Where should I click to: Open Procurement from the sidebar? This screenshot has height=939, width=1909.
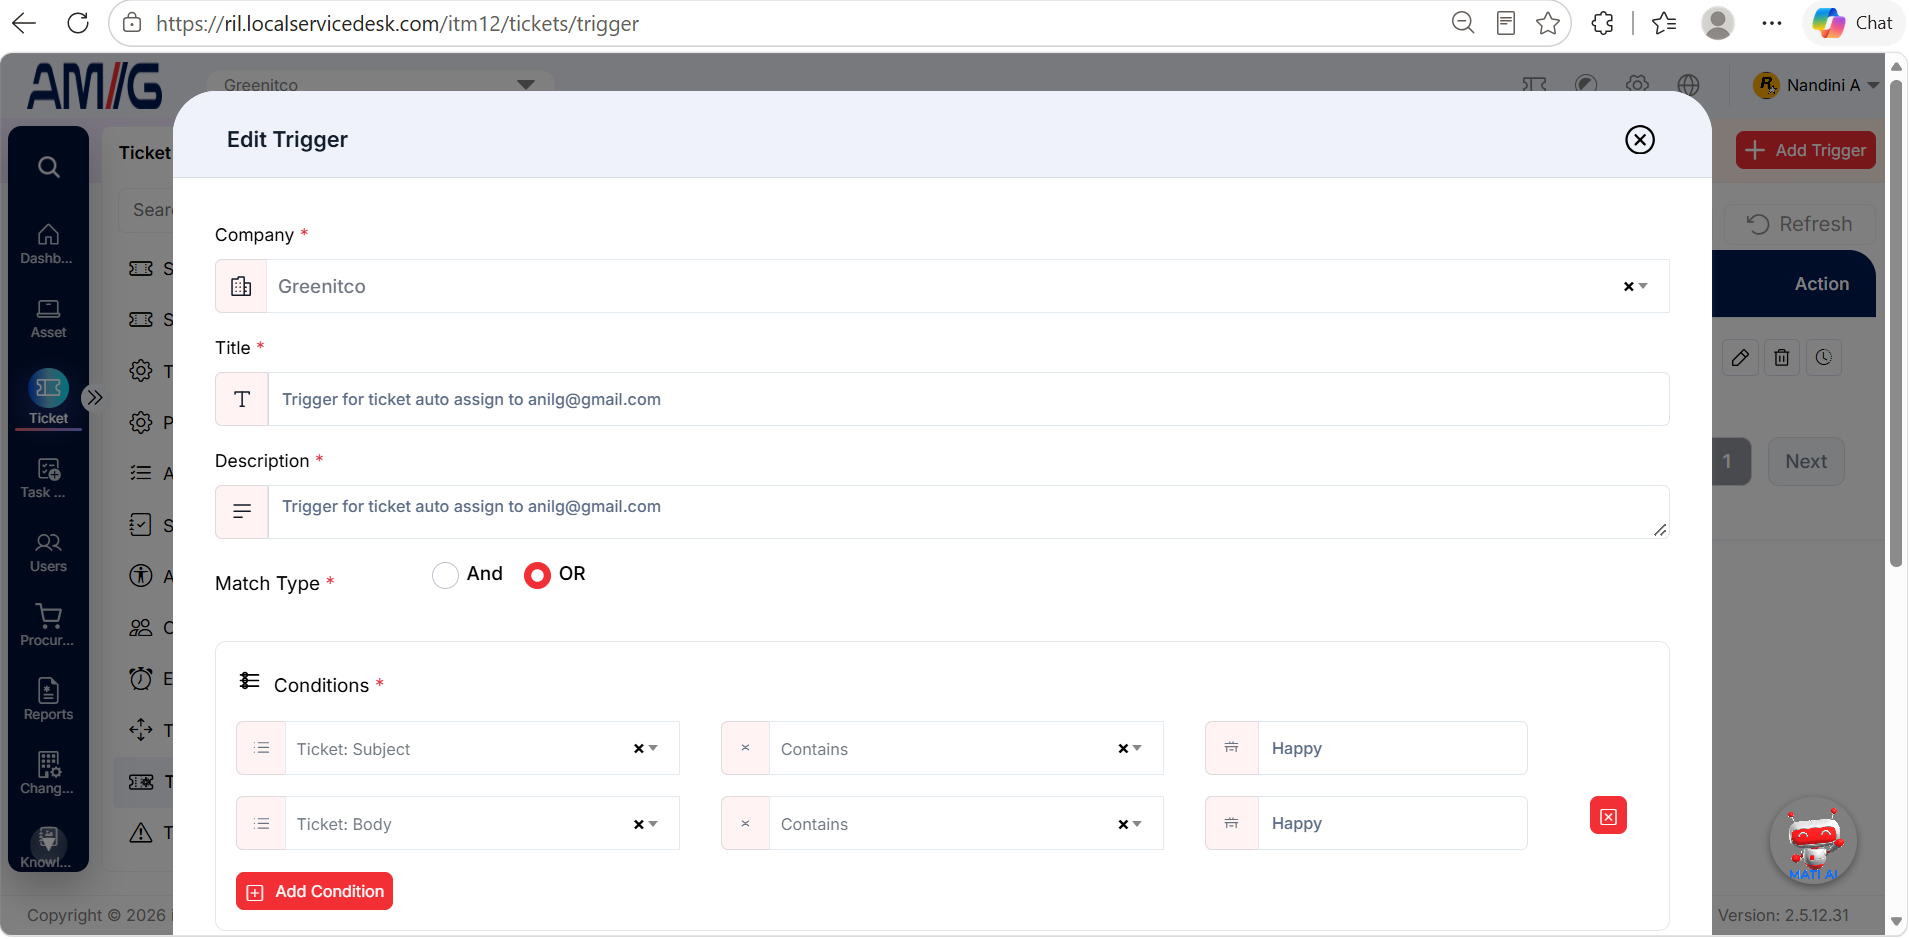point(48,626)
